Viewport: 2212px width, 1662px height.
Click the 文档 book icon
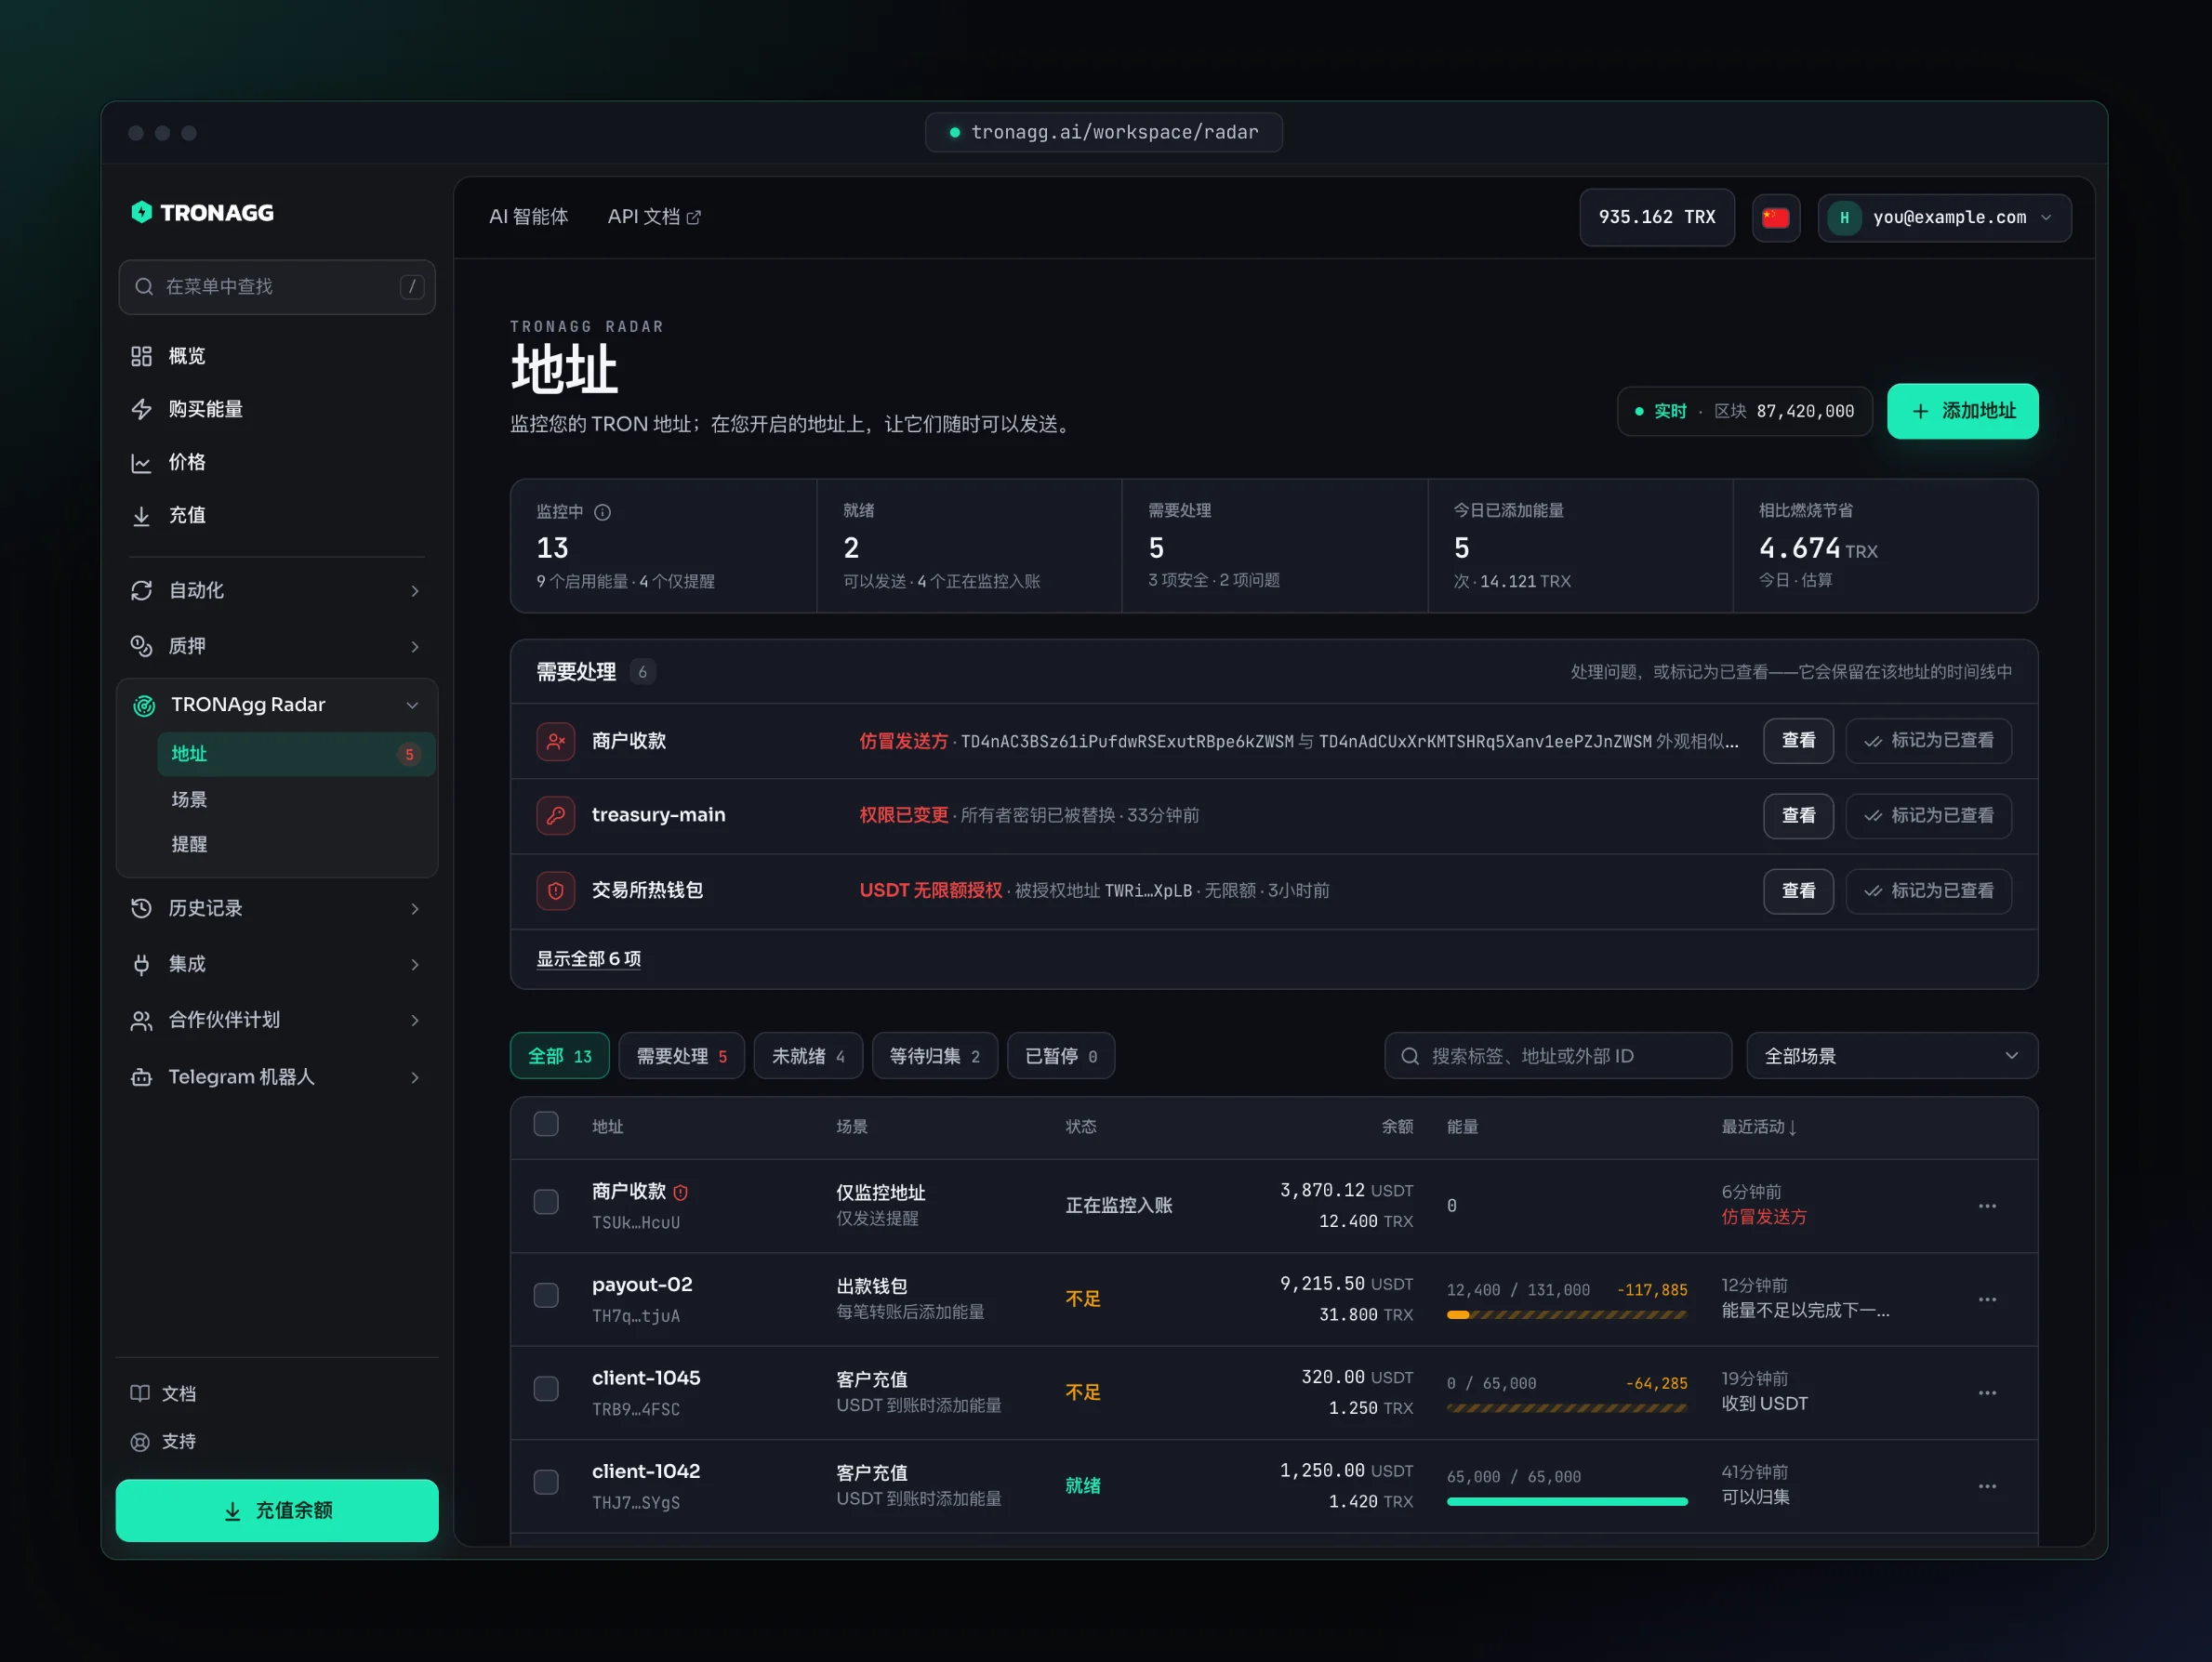(x=140, y=1393)
